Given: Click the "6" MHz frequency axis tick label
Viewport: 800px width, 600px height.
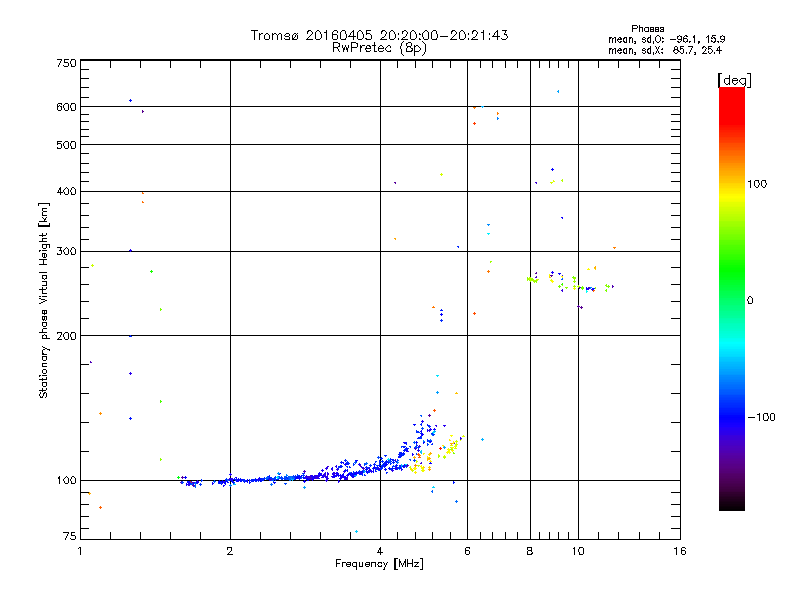Looking at the screenshot, I should 467,551.
